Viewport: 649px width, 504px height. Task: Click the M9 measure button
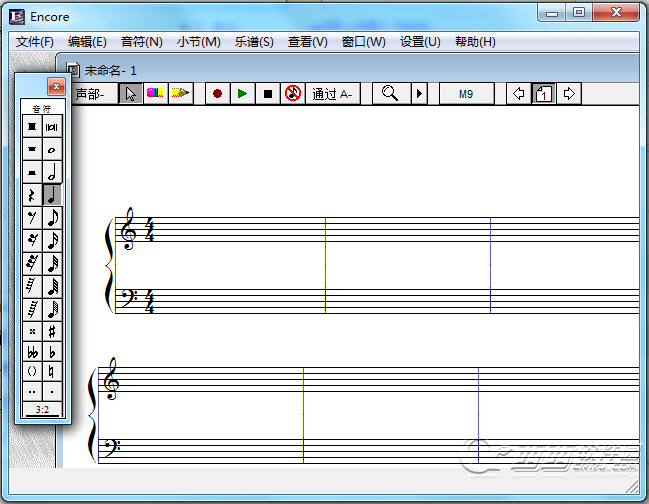click(x=467, y=94)
